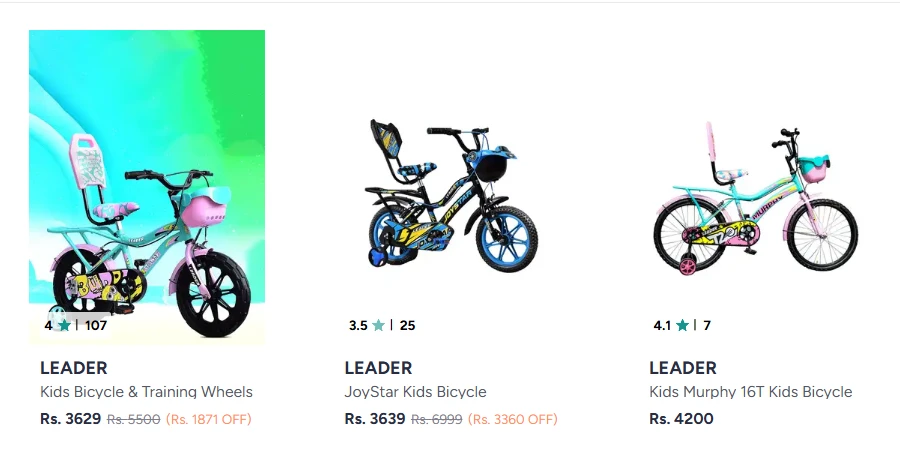This screenshot has height=466, width=900.
Task: Open the Kids Murphy 16T Kids Bicycle title
Action: click(x=750, y=392)
